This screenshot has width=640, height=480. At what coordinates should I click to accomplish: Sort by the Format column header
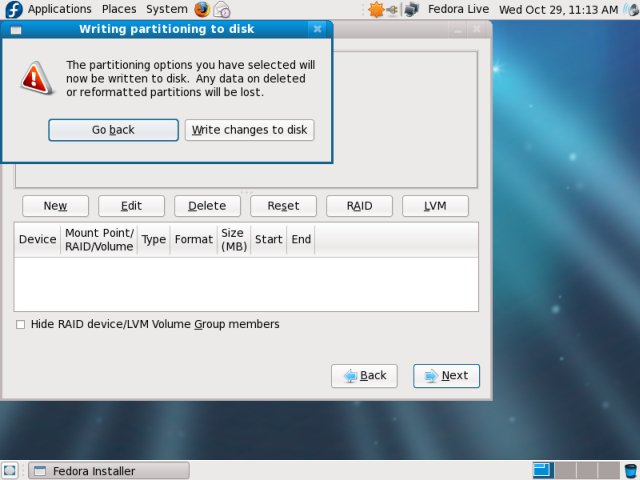[193, 240]
